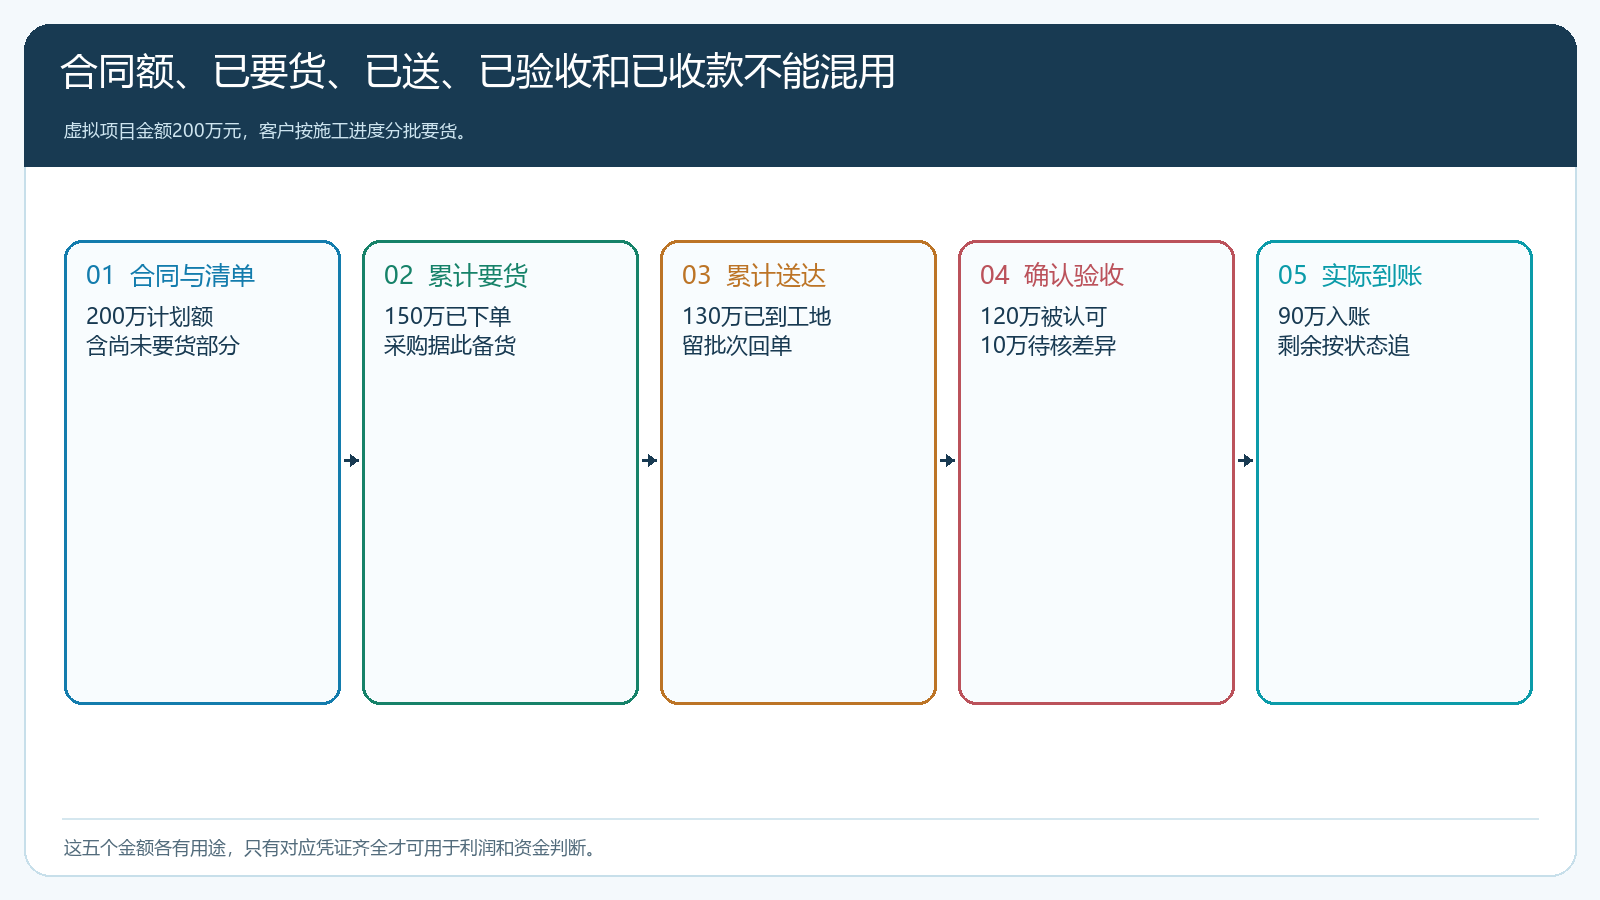Click the line 留批次回单
The height and width of the screenshot is (900, 1600).
click(737, 346)
